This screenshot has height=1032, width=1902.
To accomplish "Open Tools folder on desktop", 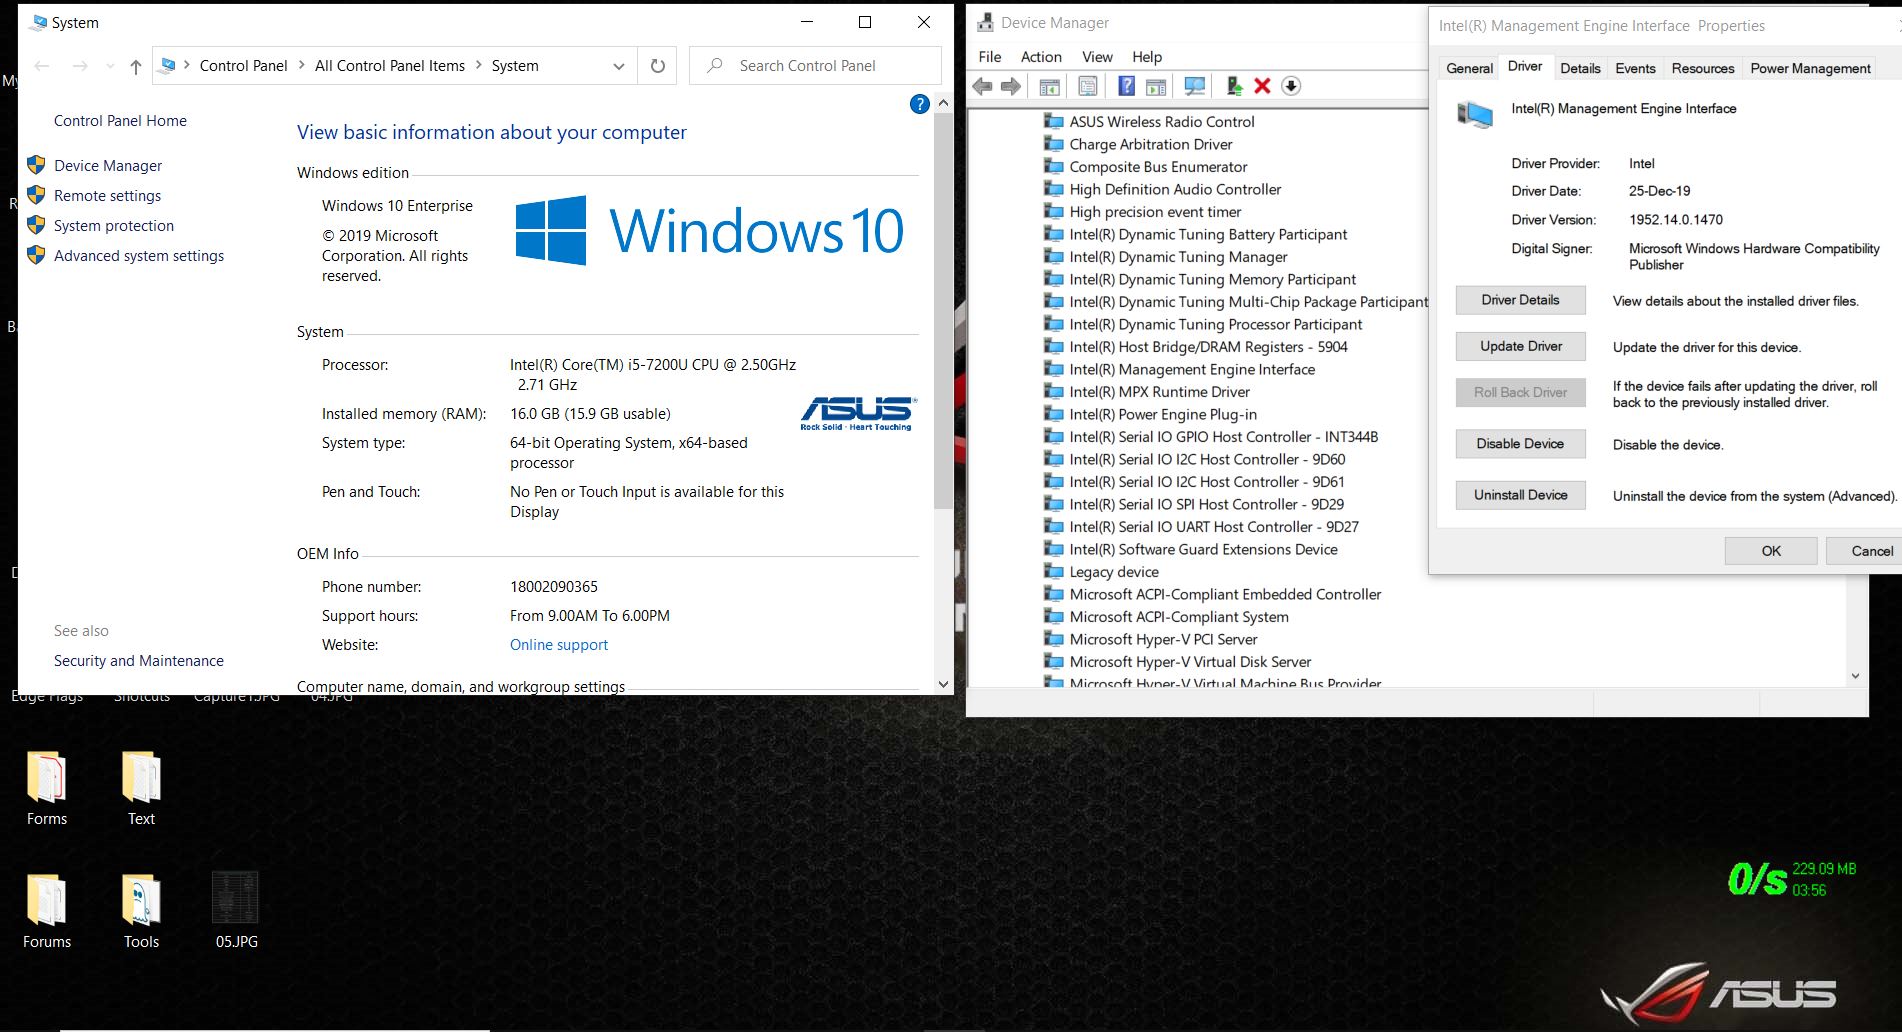I will 141,911.
